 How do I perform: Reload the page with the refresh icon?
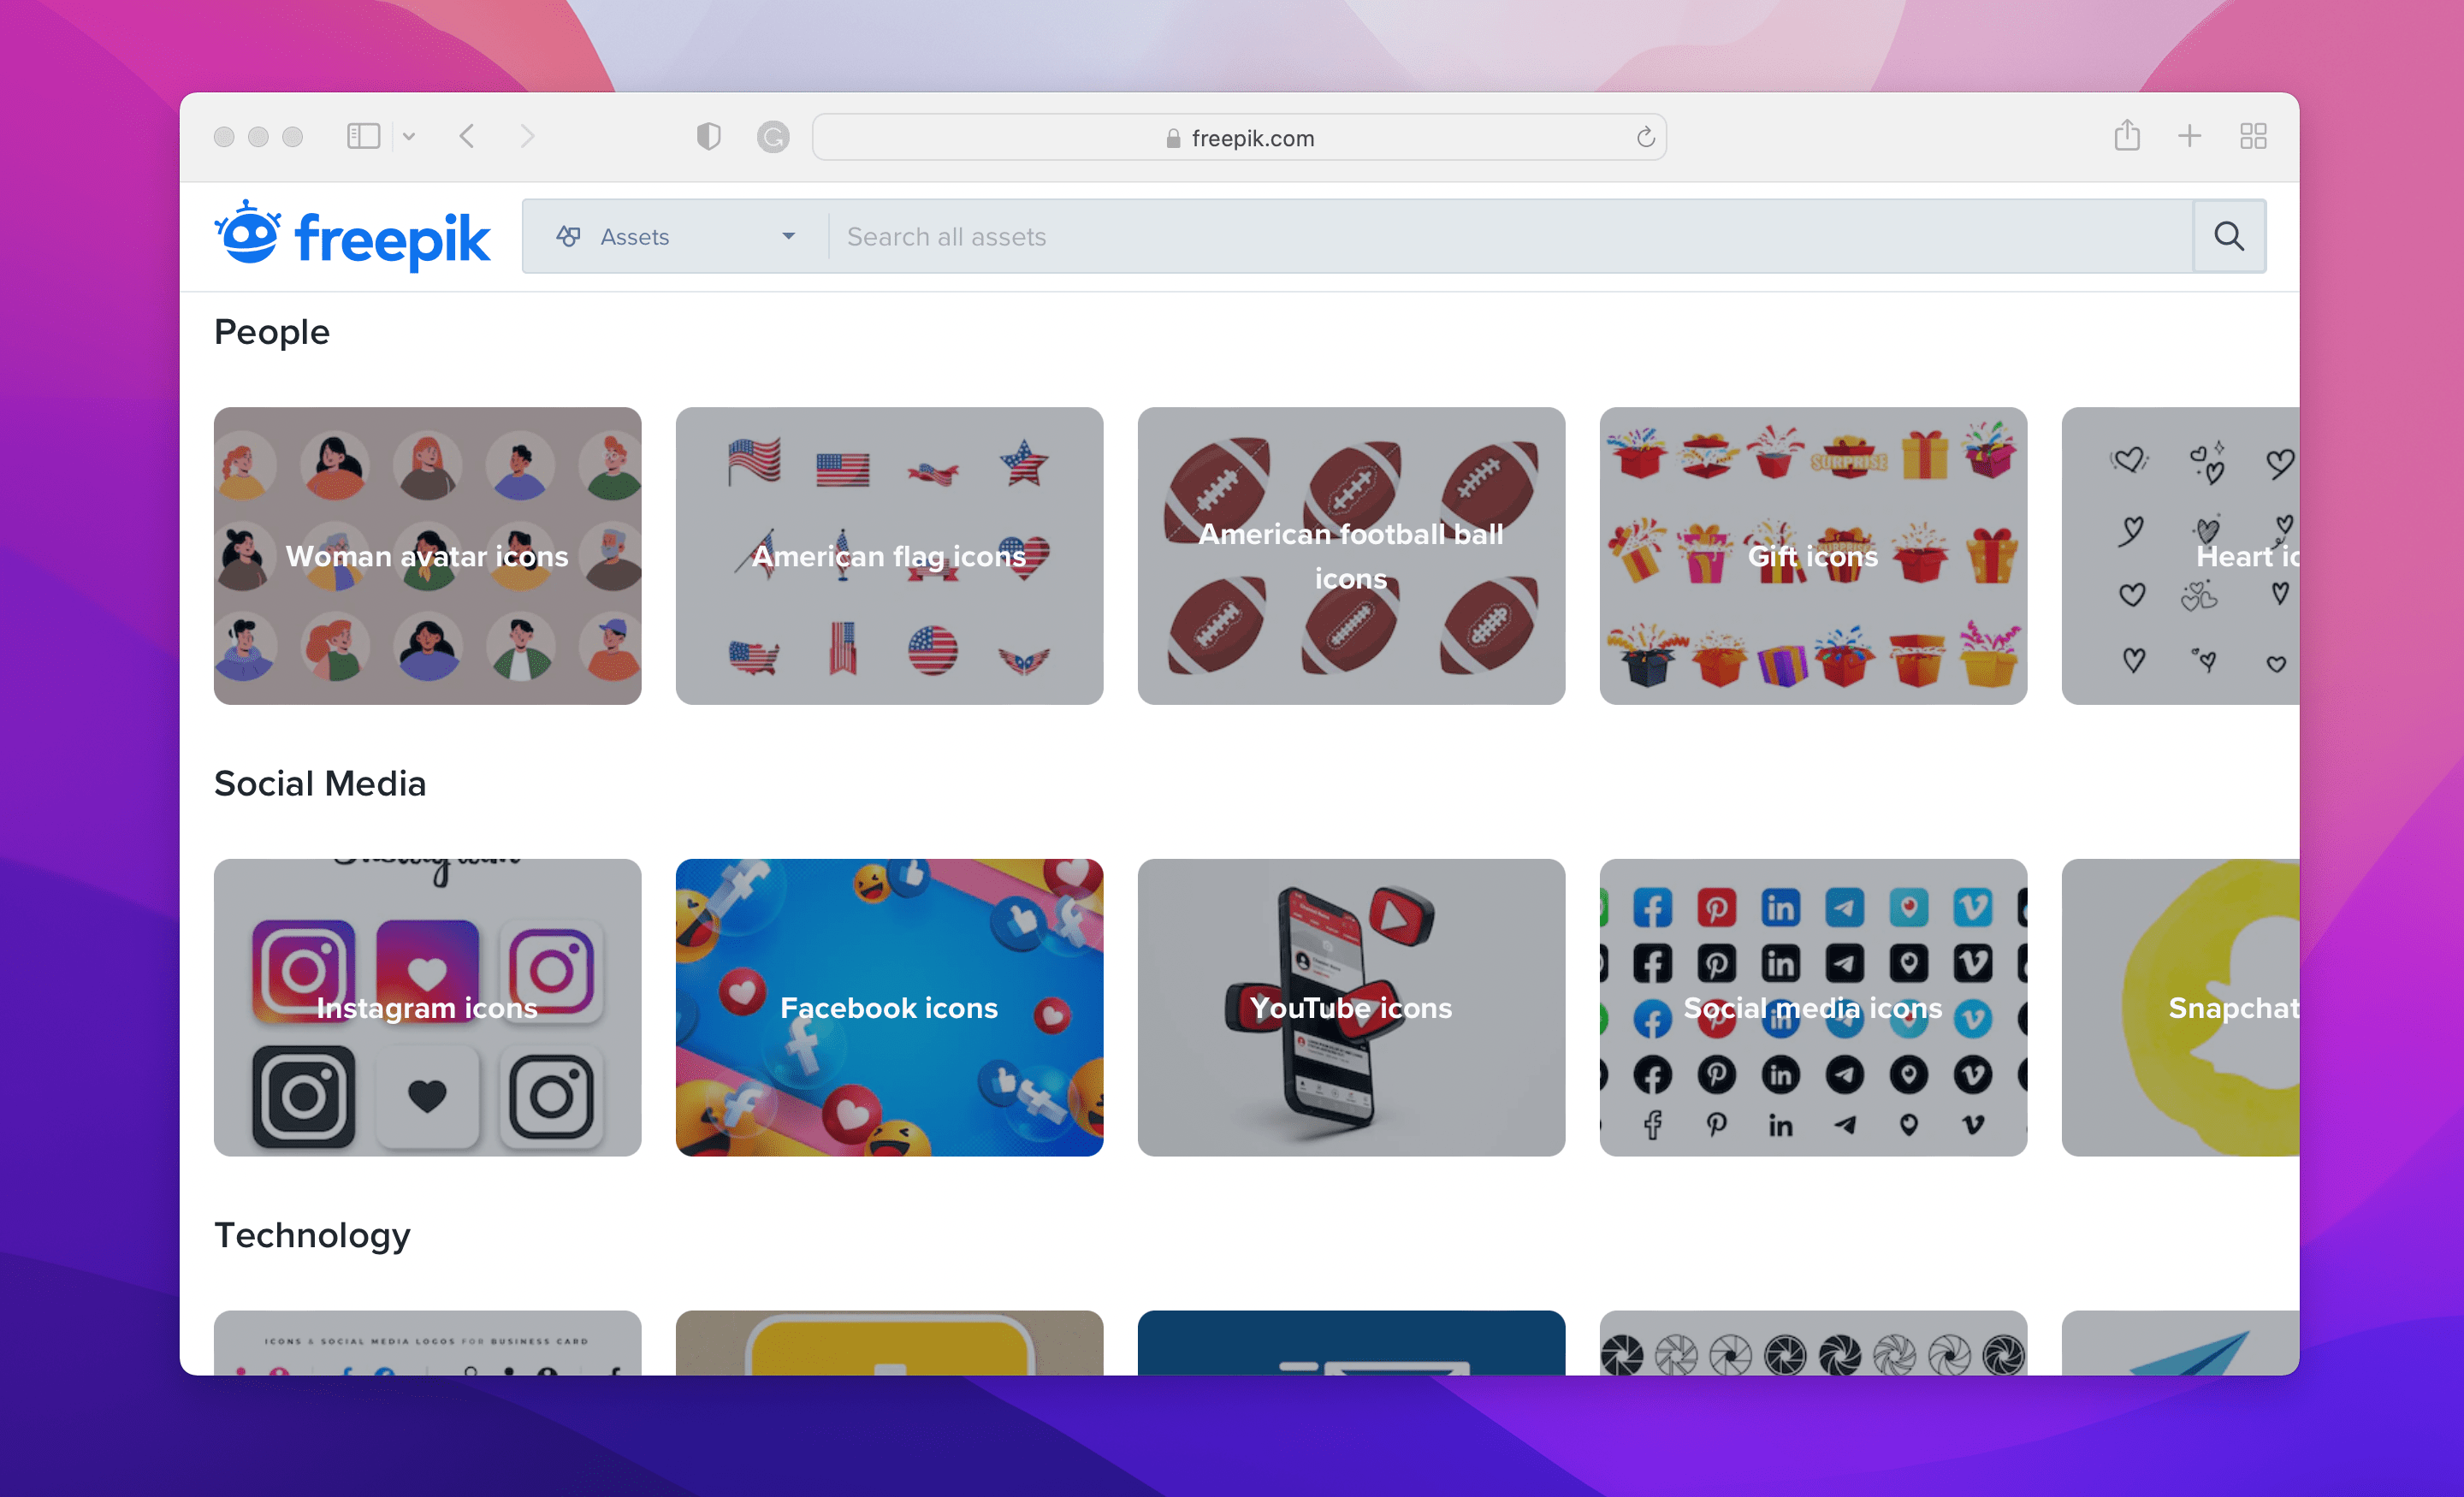click(x=1645, y=137)
